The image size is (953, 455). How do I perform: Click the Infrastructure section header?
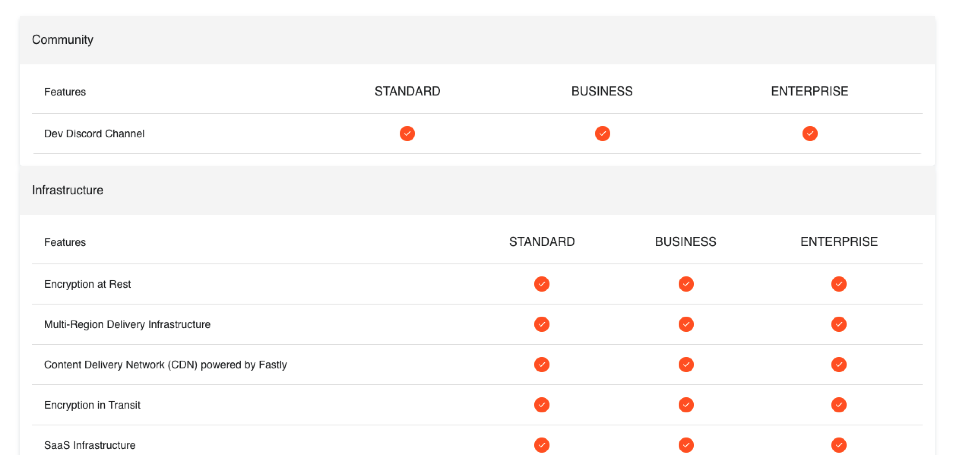477,190
